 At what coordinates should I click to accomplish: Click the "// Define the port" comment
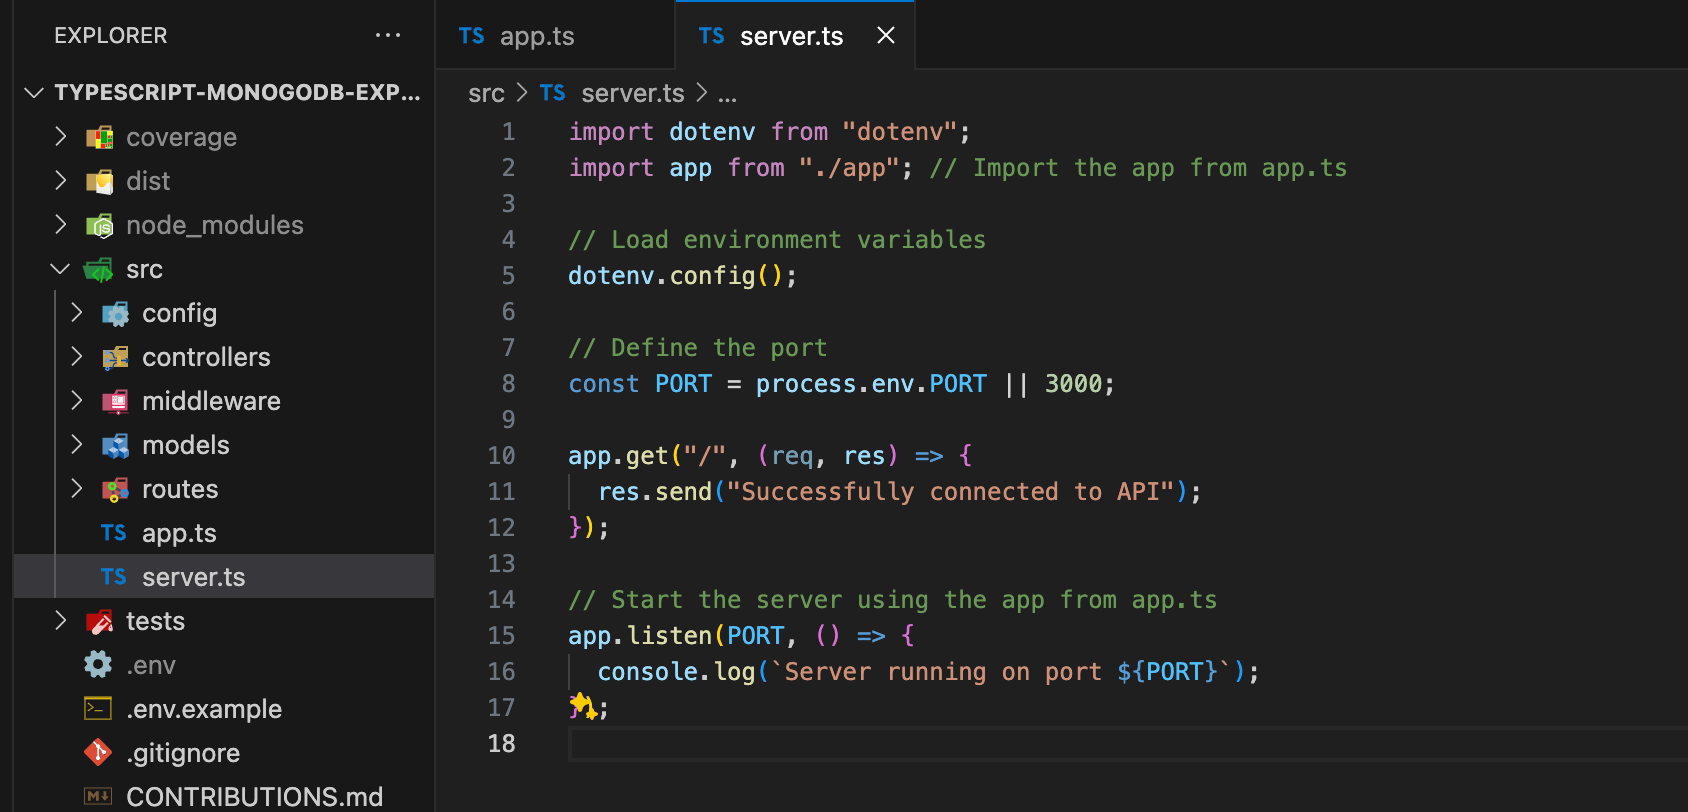698,347
